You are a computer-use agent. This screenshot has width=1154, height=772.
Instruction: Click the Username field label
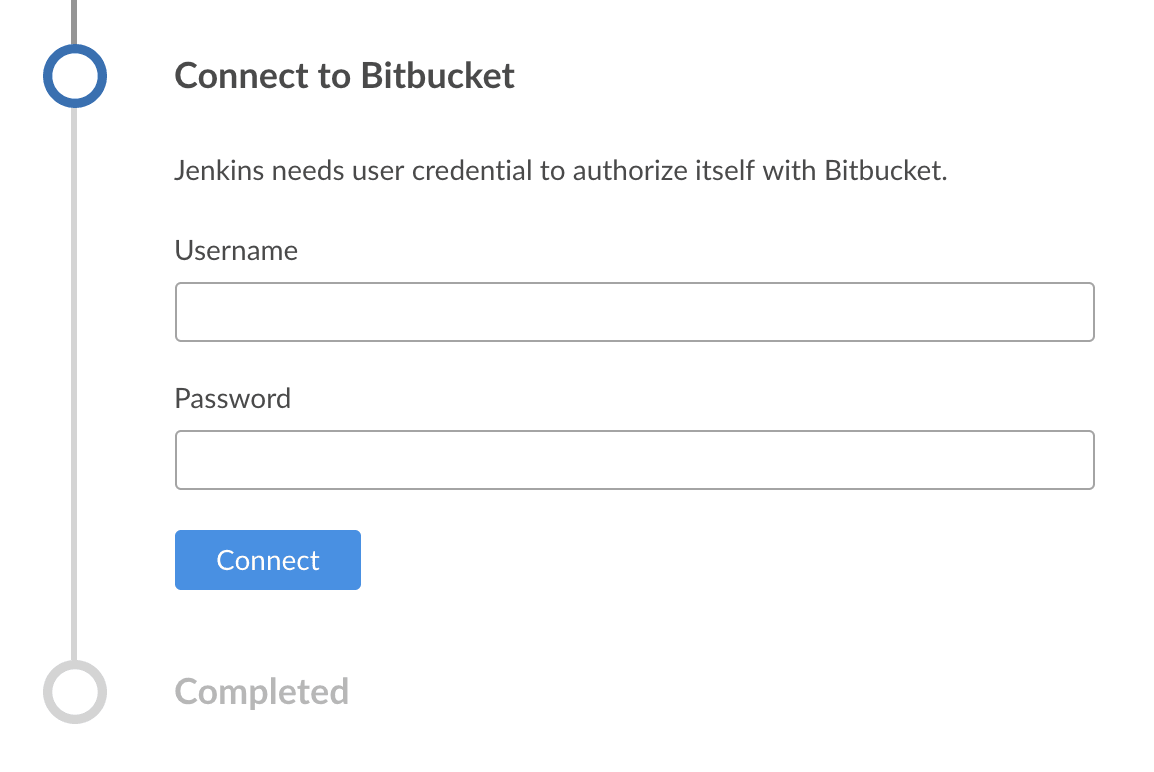pos(236,251)
